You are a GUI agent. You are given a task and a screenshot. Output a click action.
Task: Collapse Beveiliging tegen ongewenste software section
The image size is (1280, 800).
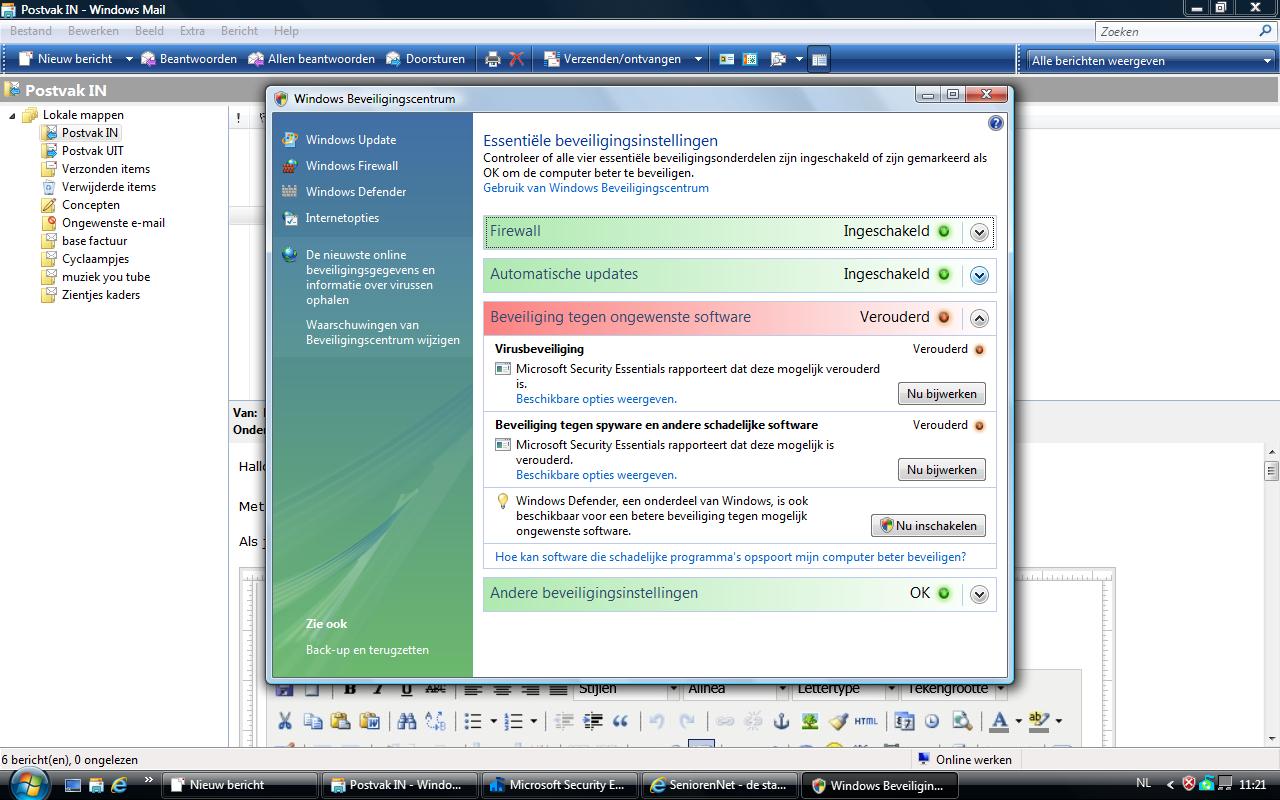click(x=979, y=318)
